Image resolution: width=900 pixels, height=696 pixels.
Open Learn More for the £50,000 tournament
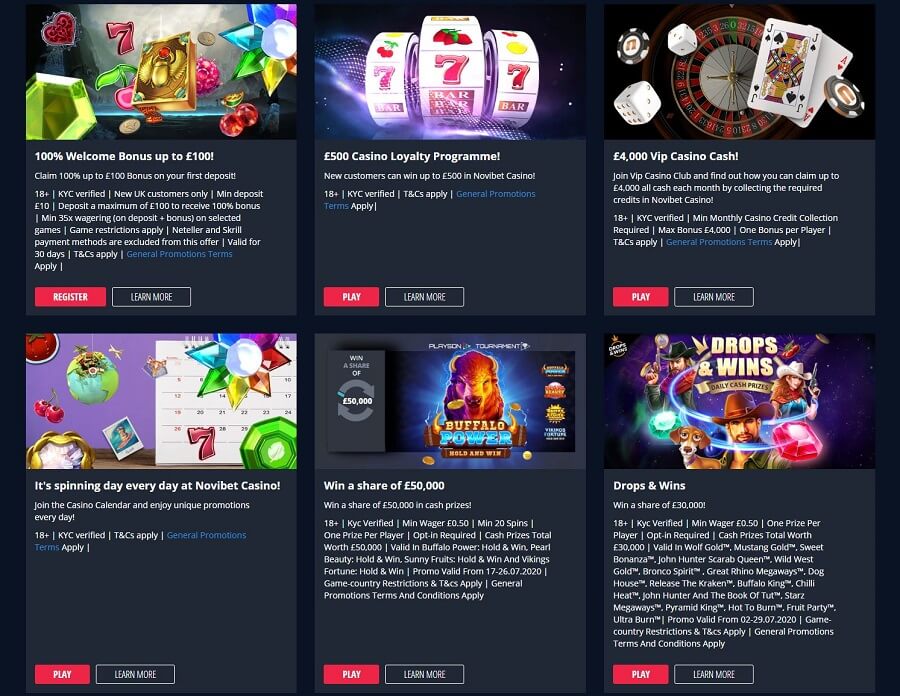[x=424, y=674]
